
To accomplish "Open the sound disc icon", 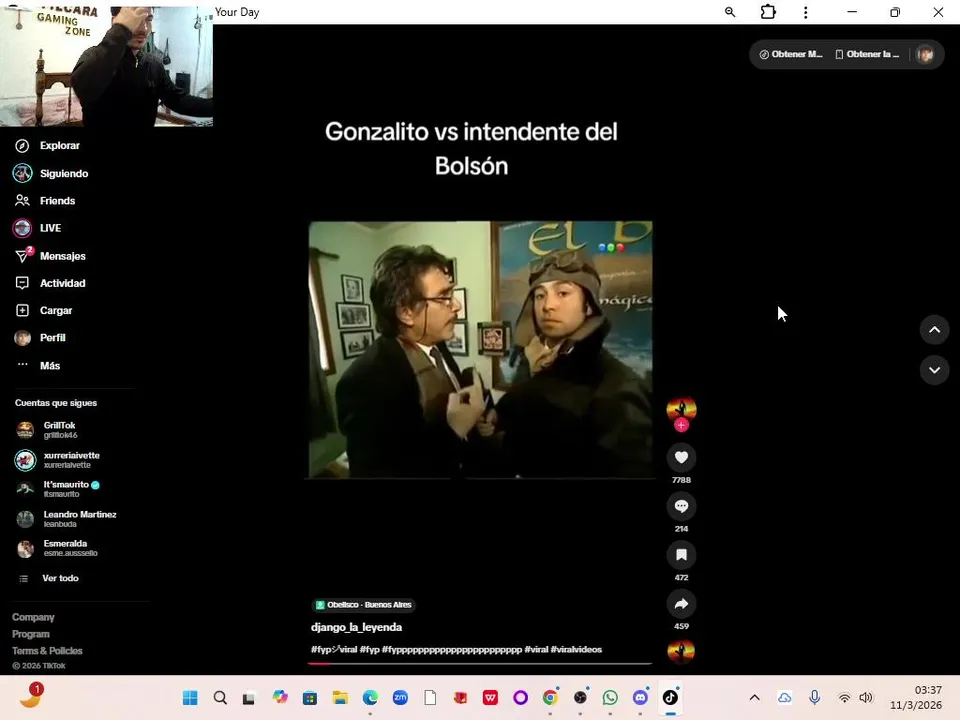I will (x=681, y=651).
